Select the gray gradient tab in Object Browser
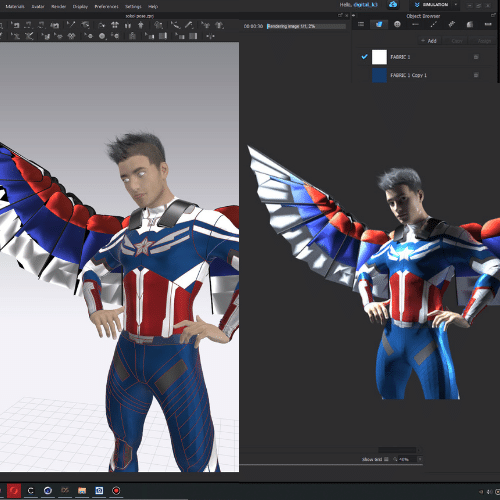This screenshot has height=500, width=500. (x=470, y=24)
